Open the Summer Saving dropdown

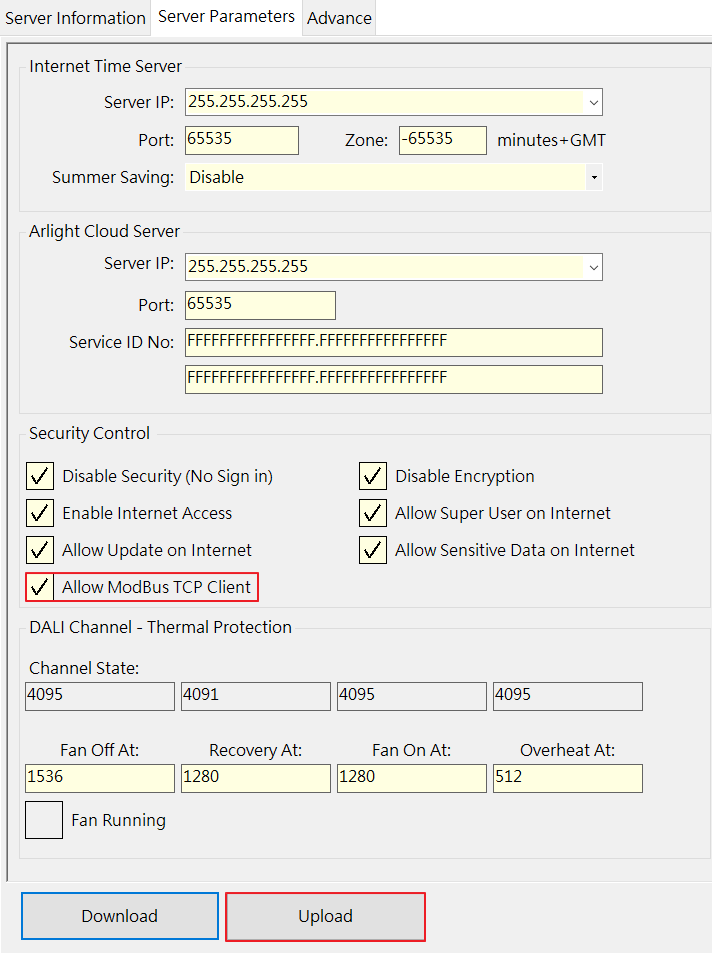pos(593,177)
